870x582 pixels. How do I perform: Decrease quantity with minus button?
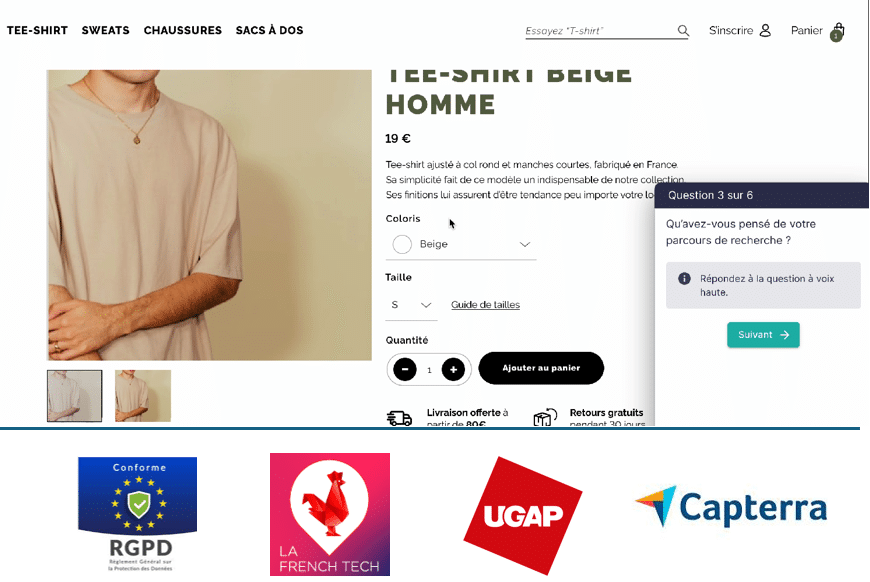(405, 369)
